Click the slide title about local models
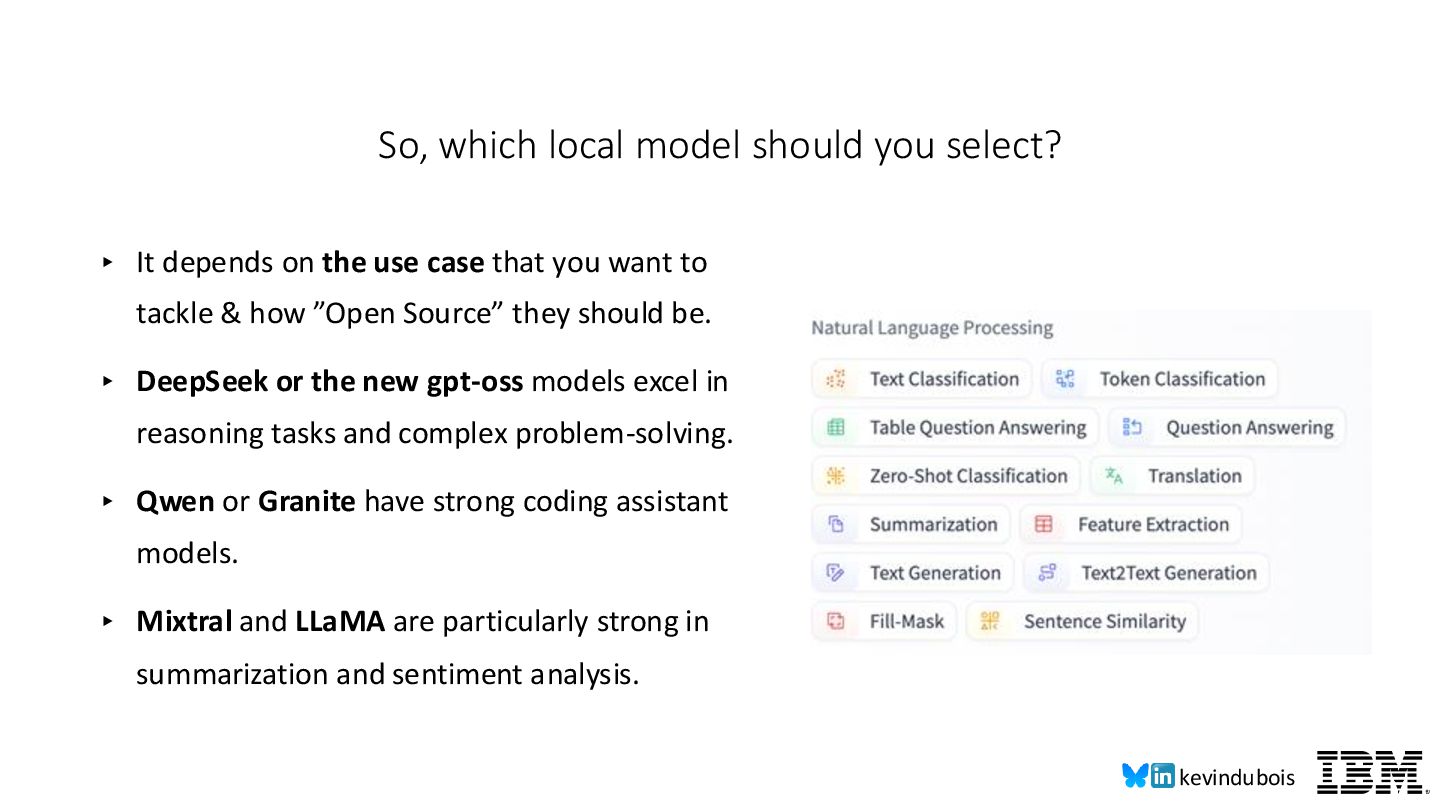This screenshot has width=1440, height=810. click(x=719, y=146)
